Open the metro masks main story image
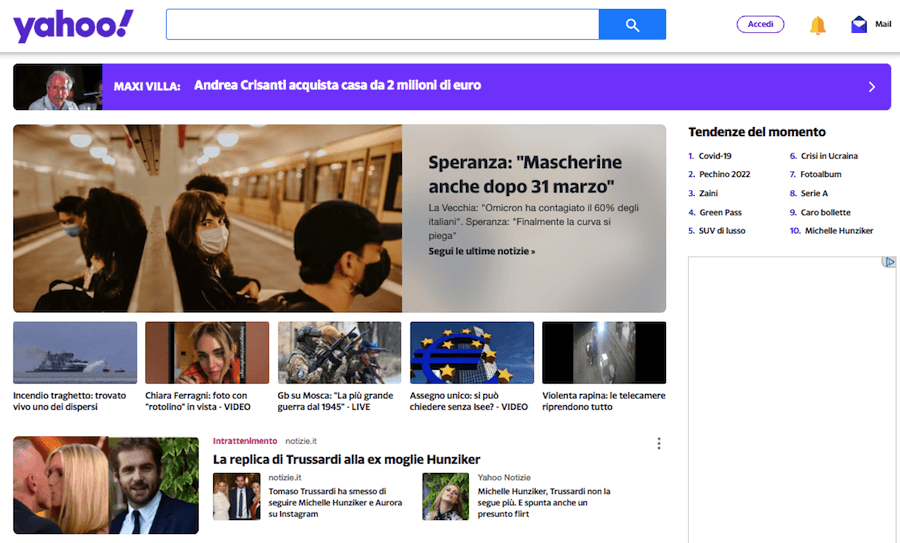Viewport: 900px width, 543px height. click(208, 218)
